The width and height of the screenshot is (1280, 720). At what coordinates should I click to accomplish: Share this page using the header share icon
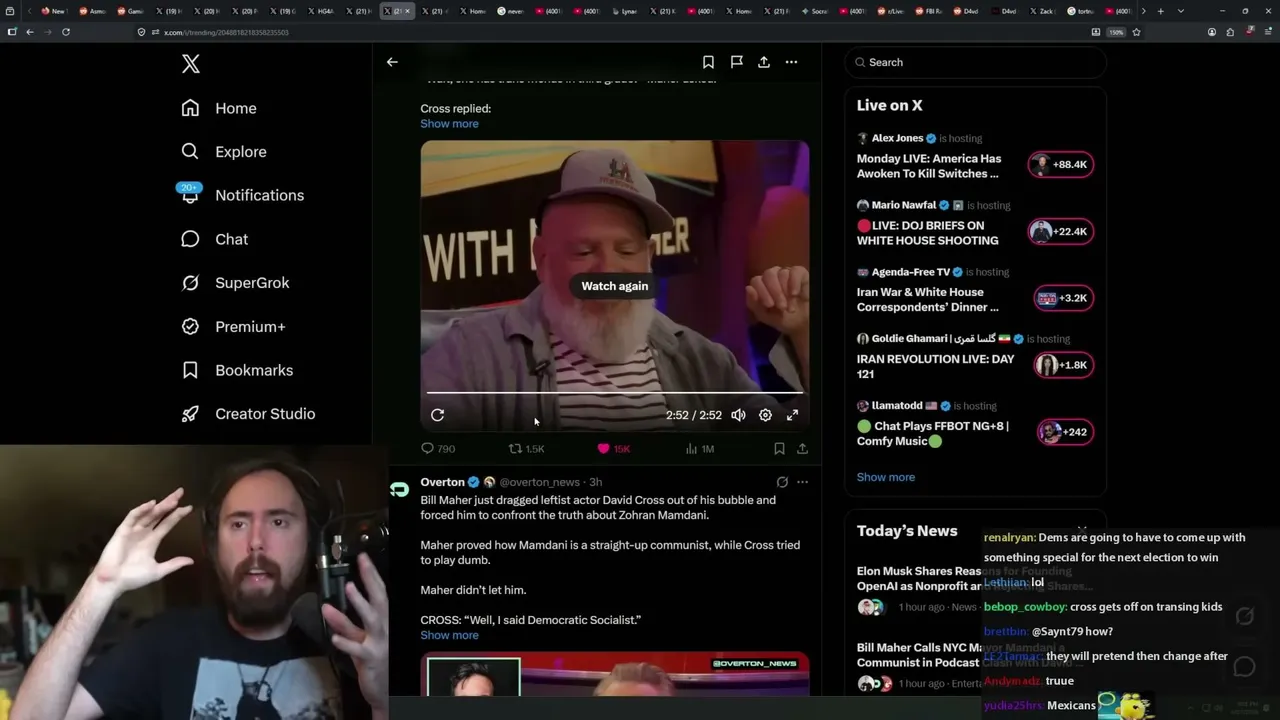[x=763, y=62]
